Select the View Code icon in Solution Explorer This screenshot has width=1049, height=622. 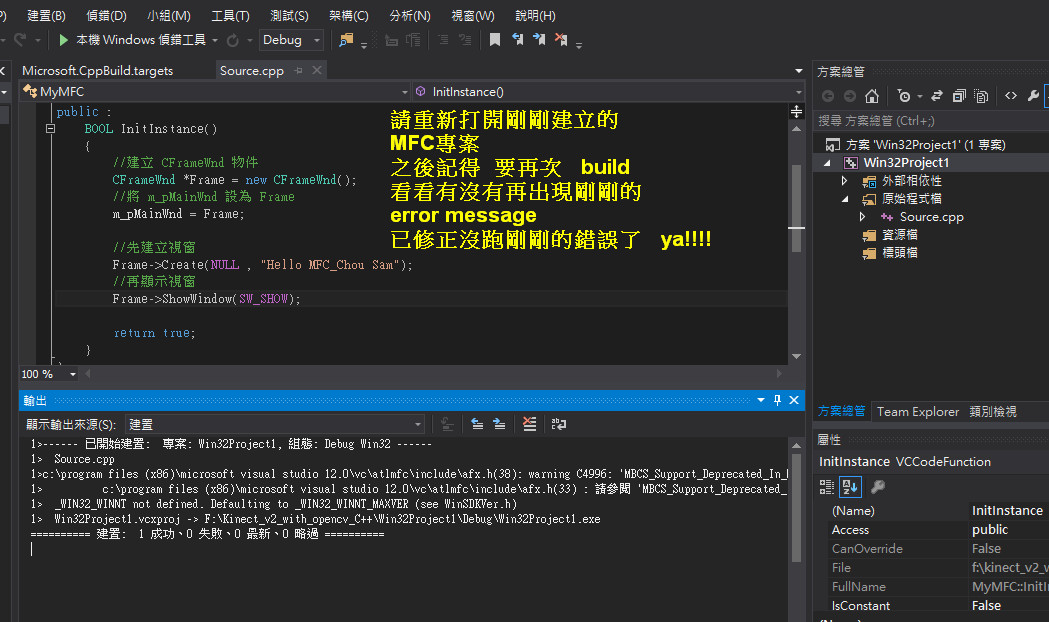(1010, 95)
